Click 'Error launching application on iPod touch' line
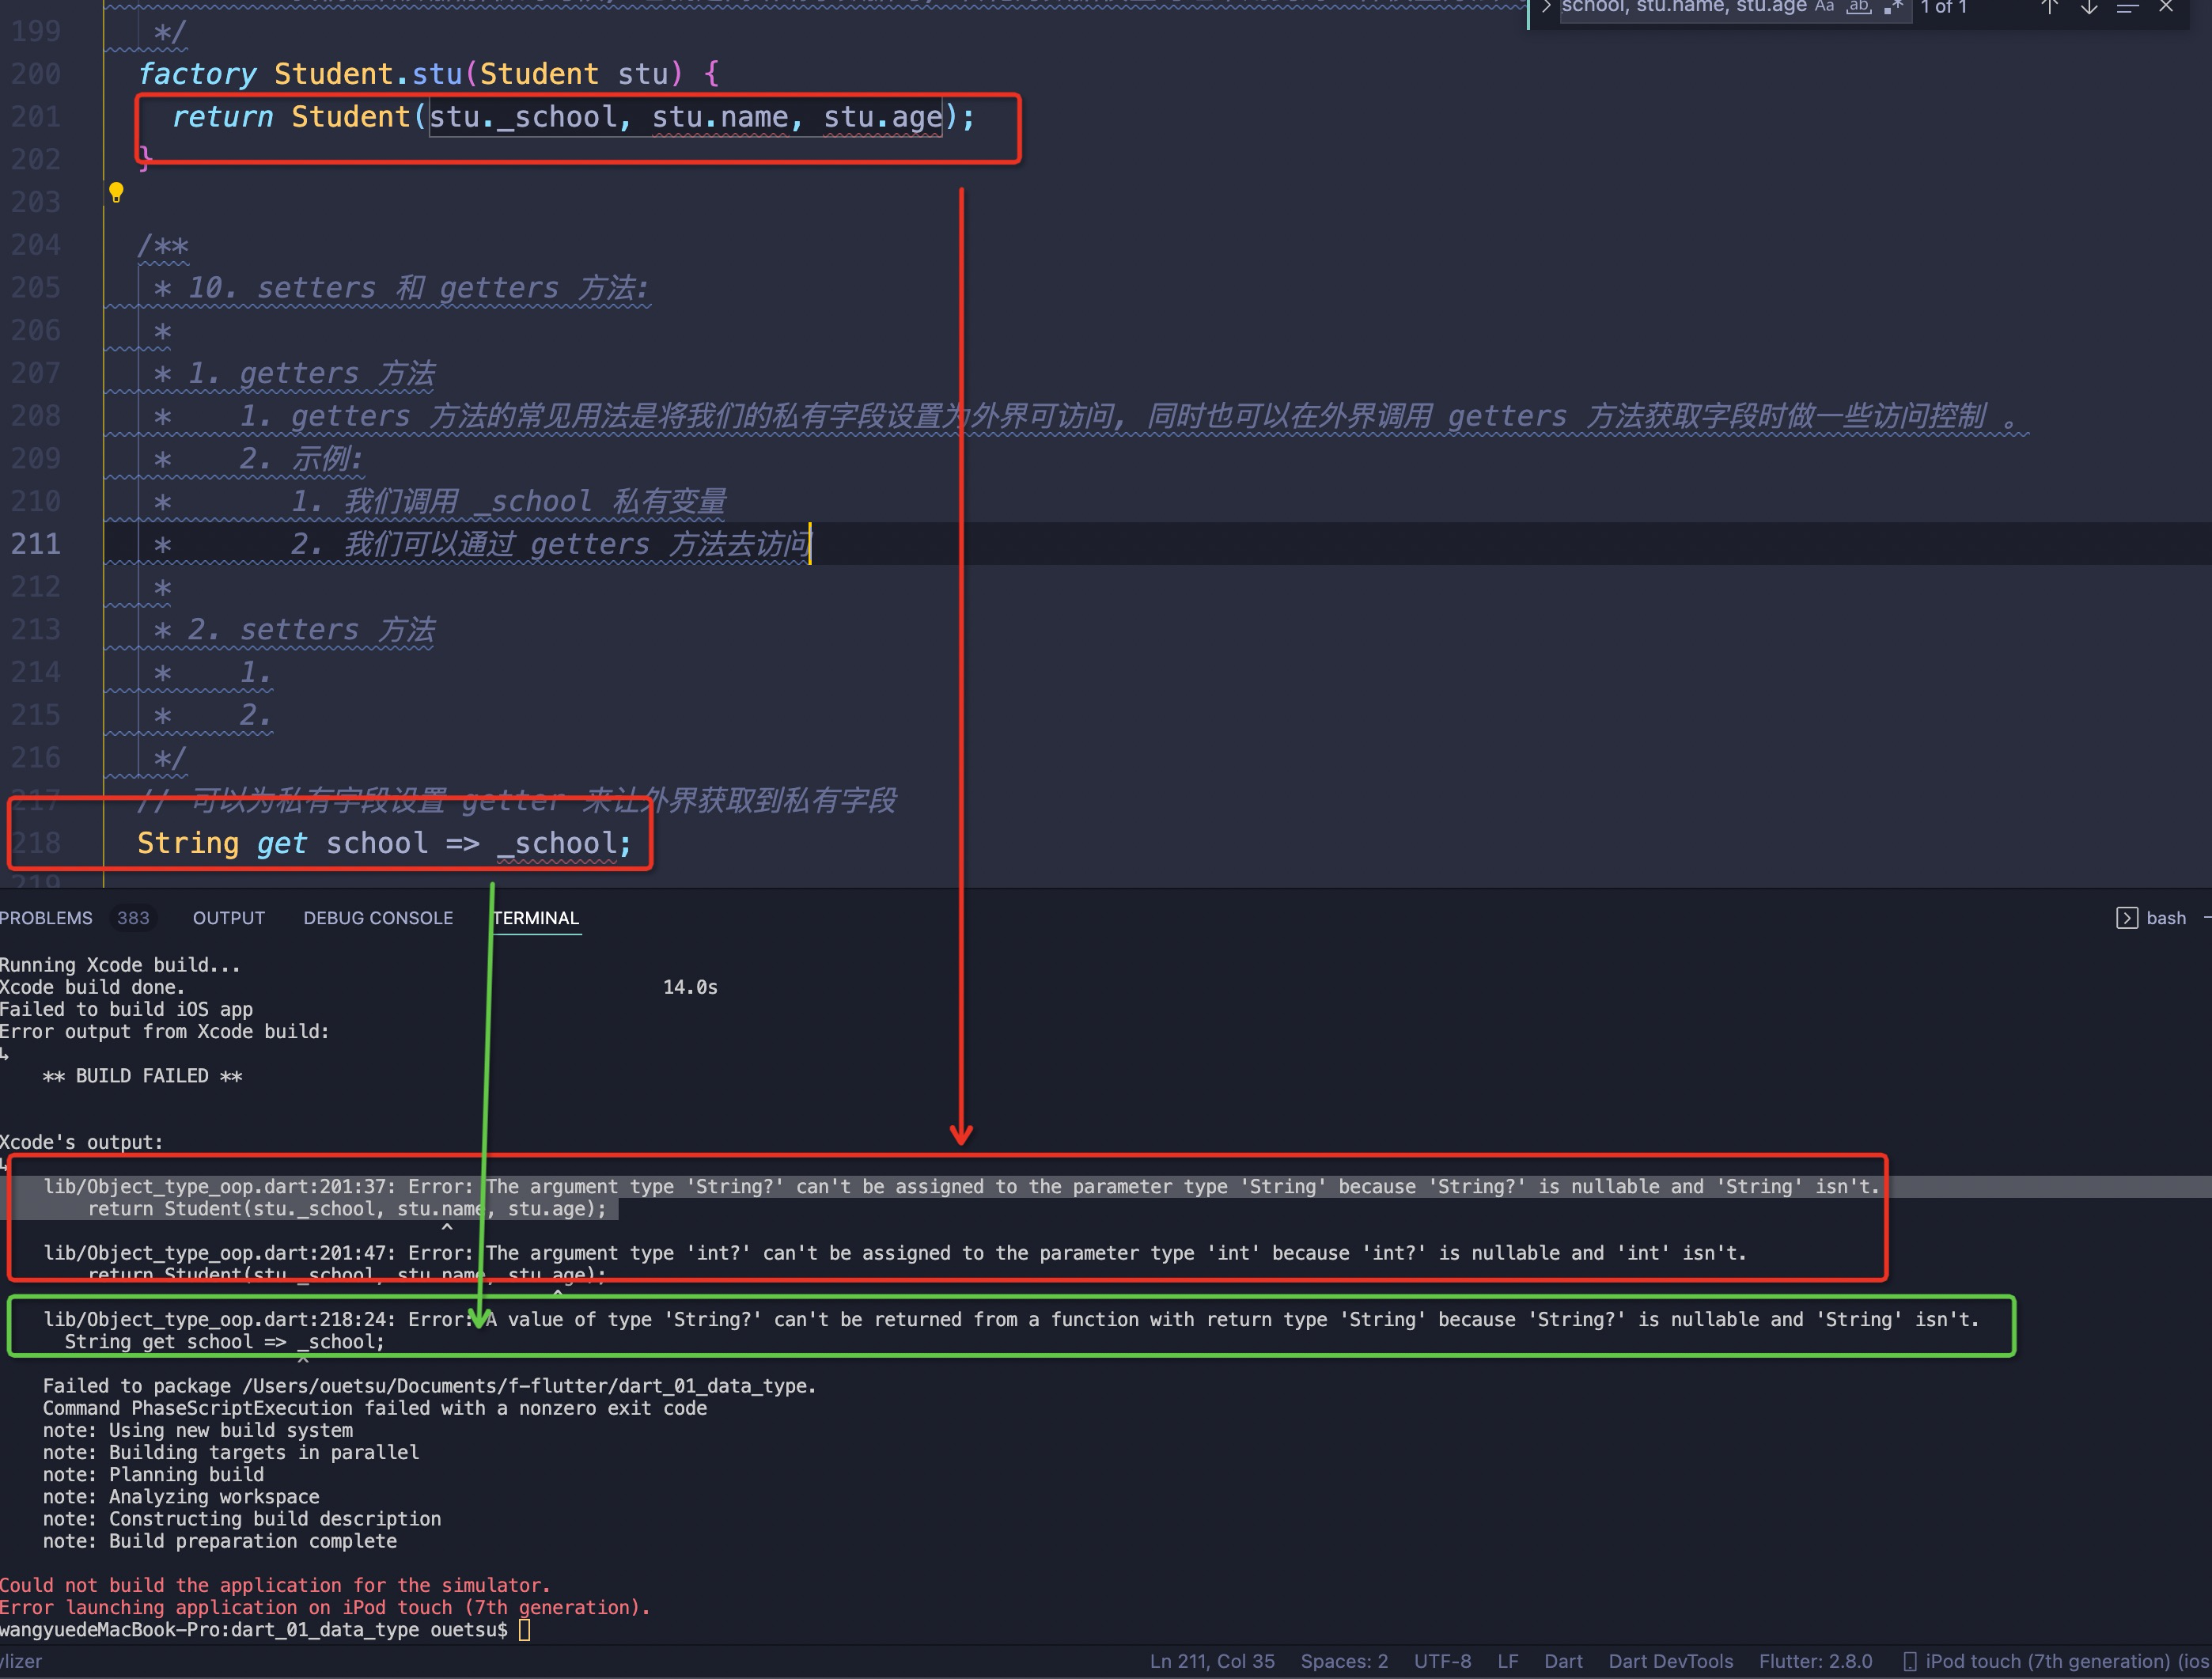This screenshot has width=2212, height=1679. click(325, 1608)
